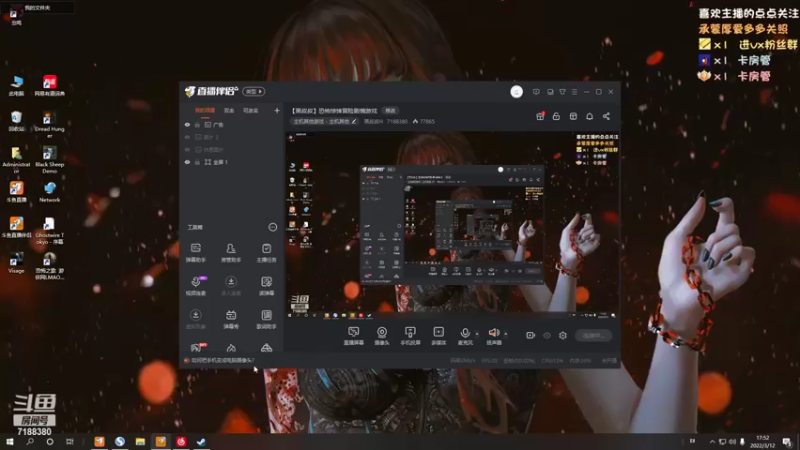The image size is (800, 450).
Task: Open the 歌词助手 tool
Action: click(x=266, y=319)
